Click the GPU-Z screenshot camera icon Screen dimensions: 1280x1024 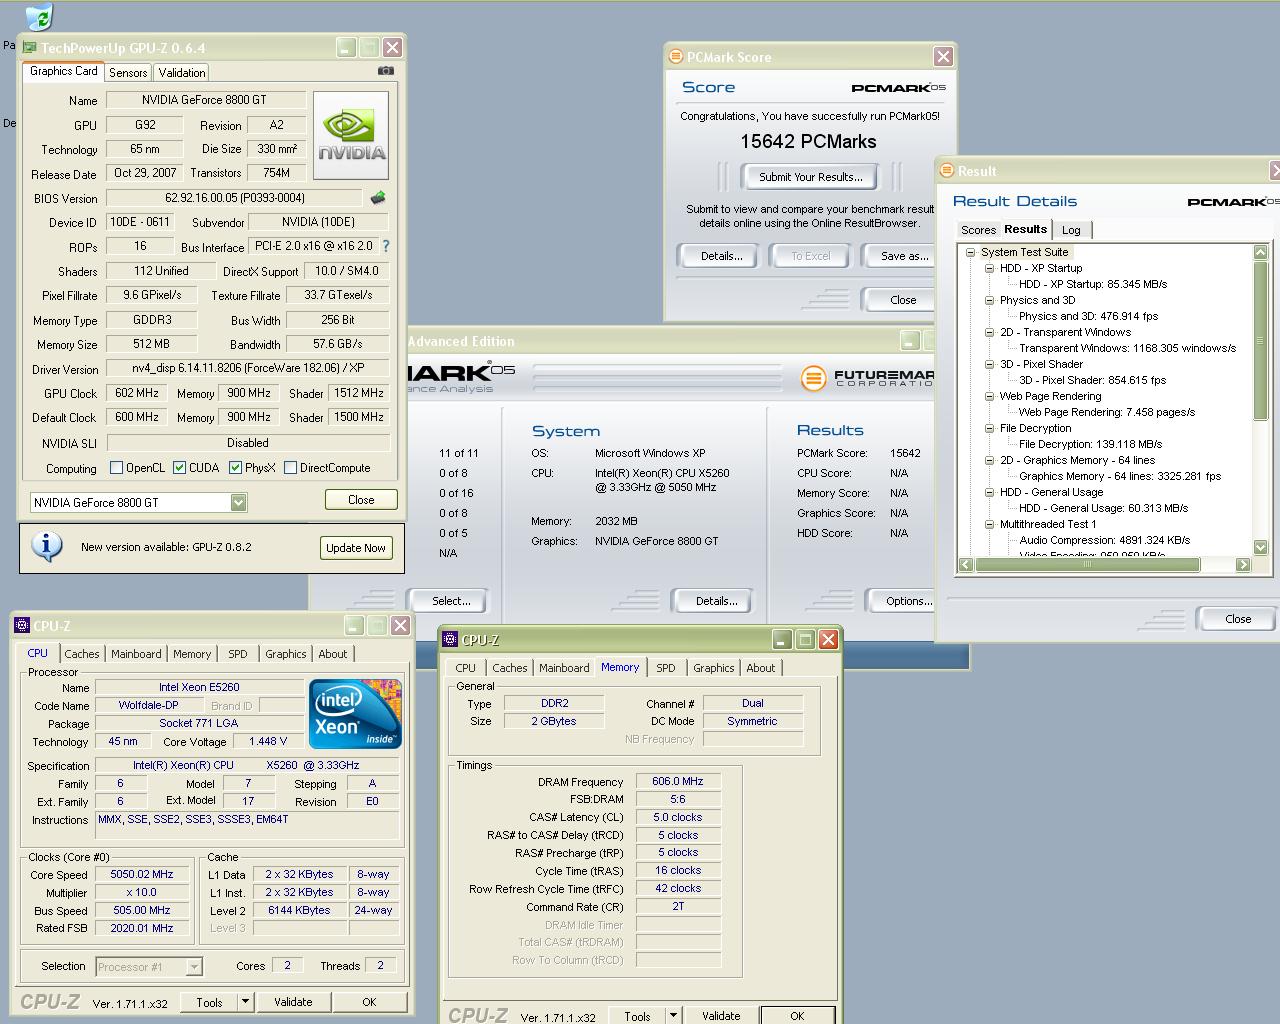pos(386,71)
